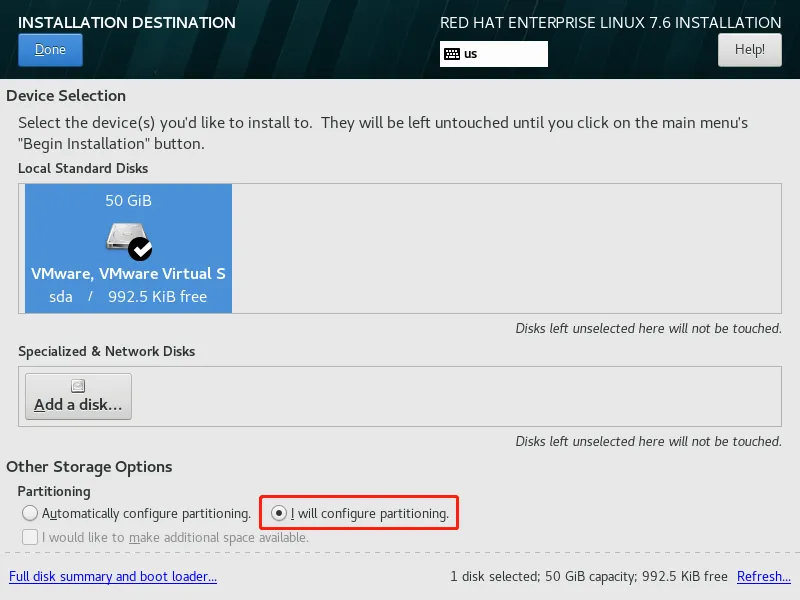Click the Help! icon button in the top bar
This screenshot has height=600, width=800.
click(749, 49)
